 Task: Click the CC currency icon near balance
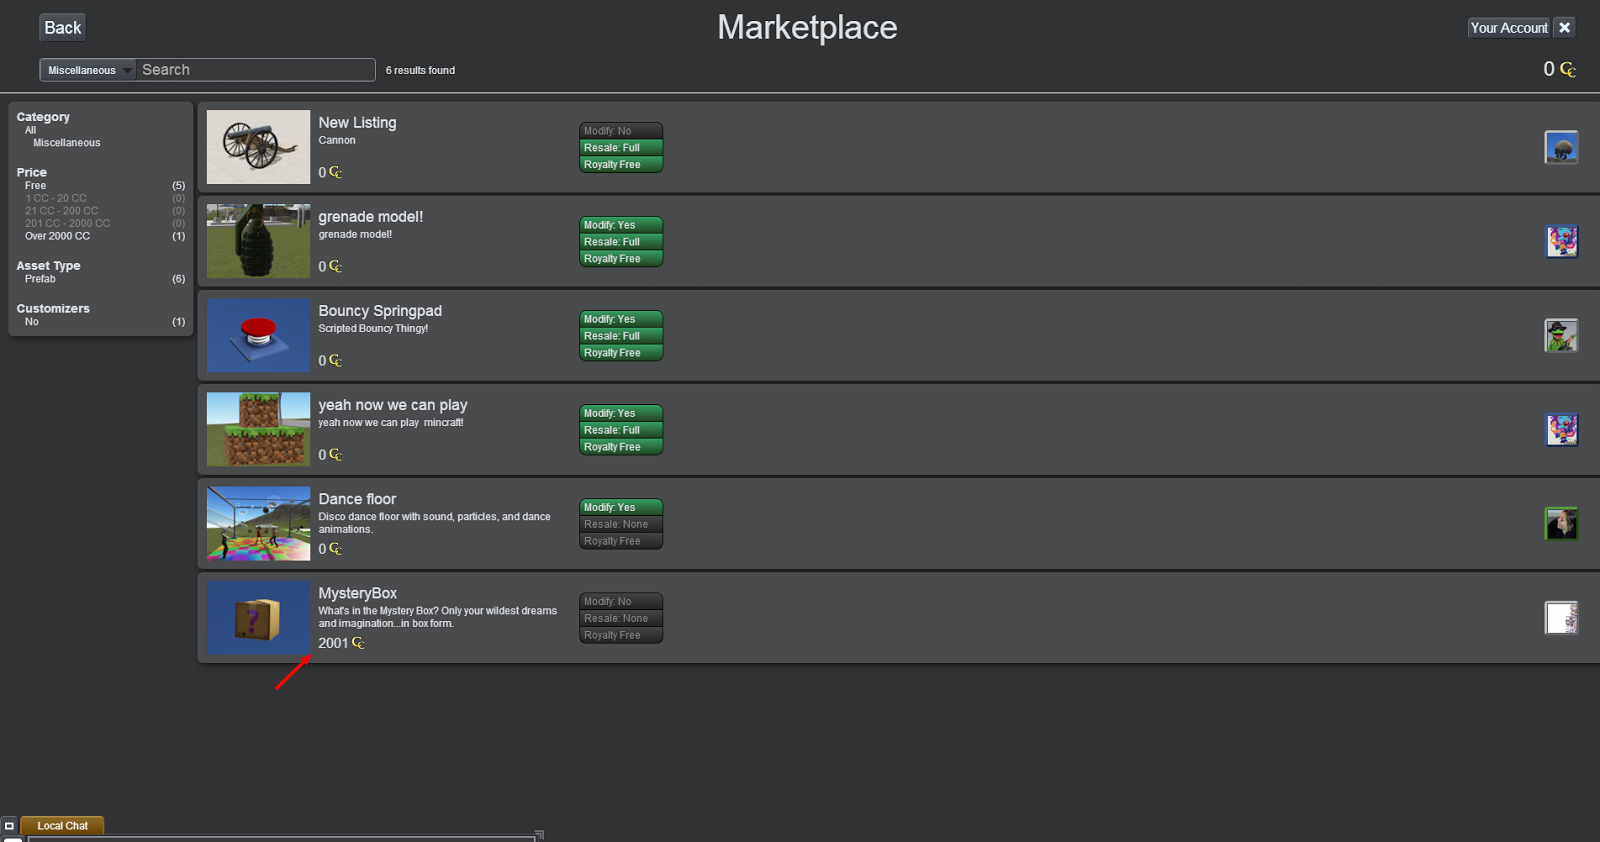pyautogui.click(x=1567, y=69)
